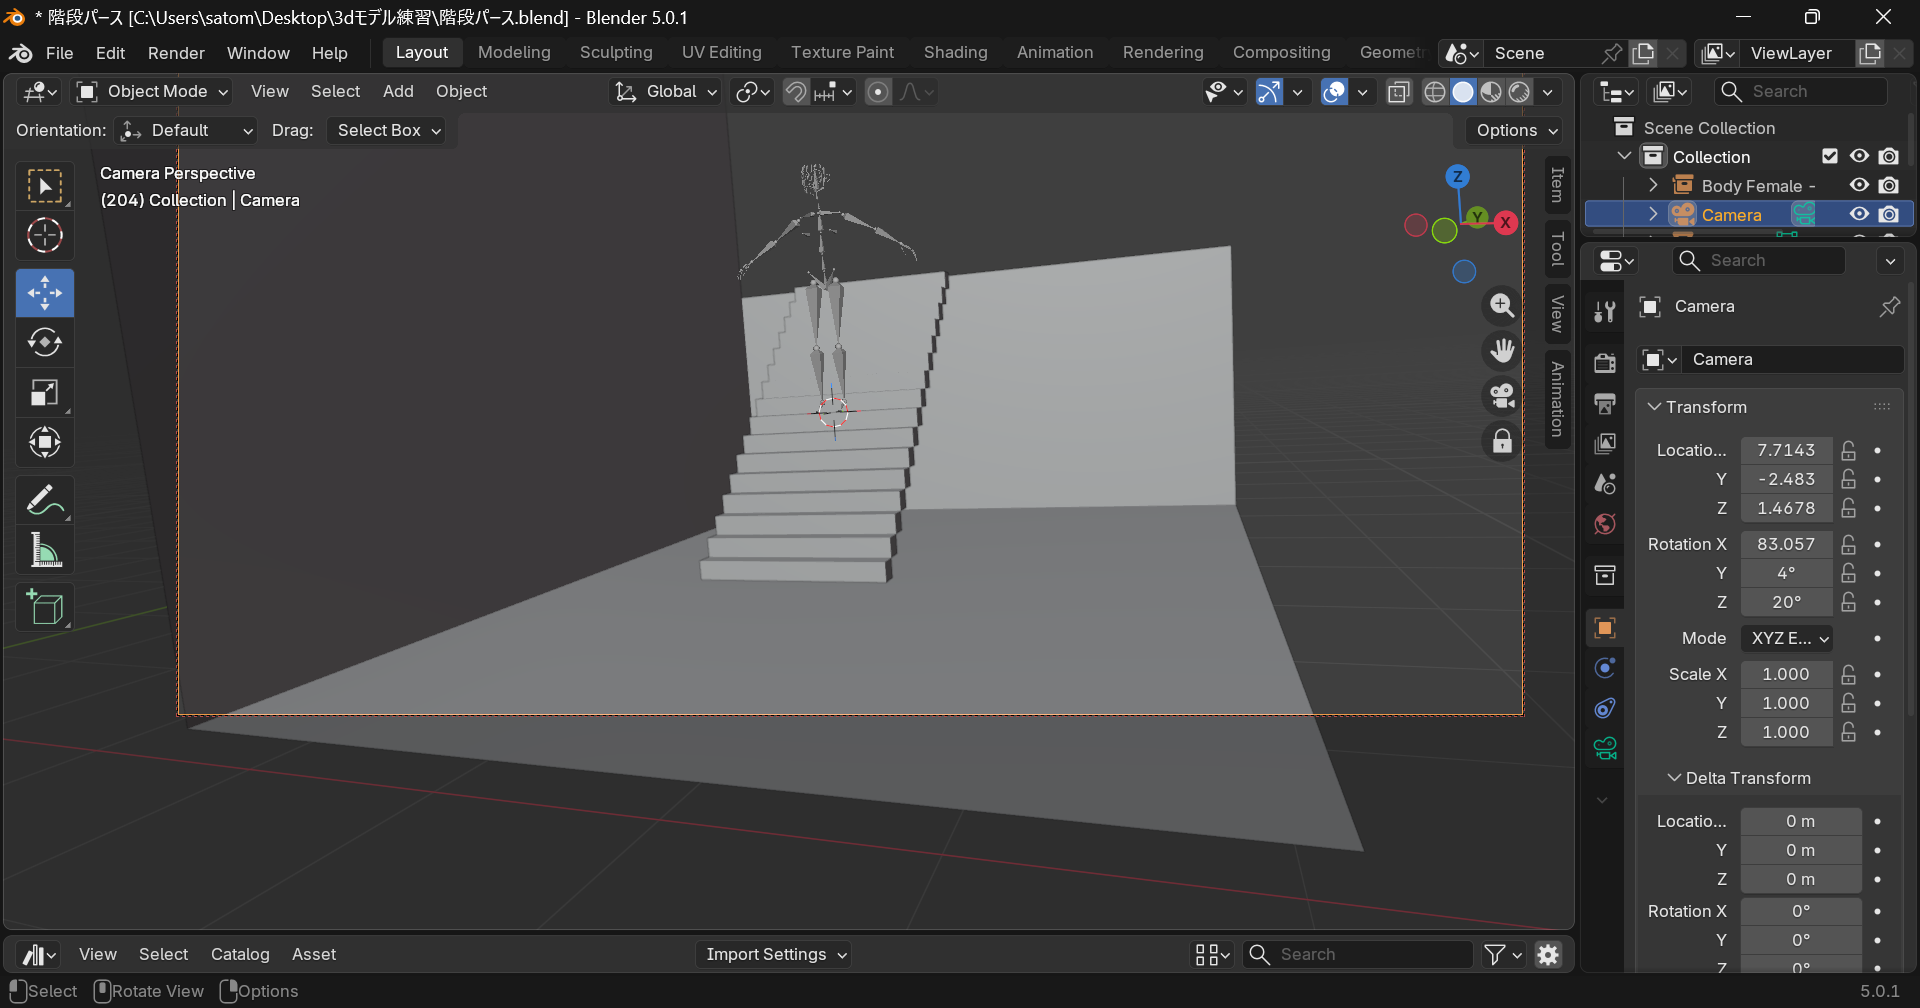The height and width of the screenshot is (1008, 1920).
Task: Open the Object Mode dropdown
Action: [155, 92]
